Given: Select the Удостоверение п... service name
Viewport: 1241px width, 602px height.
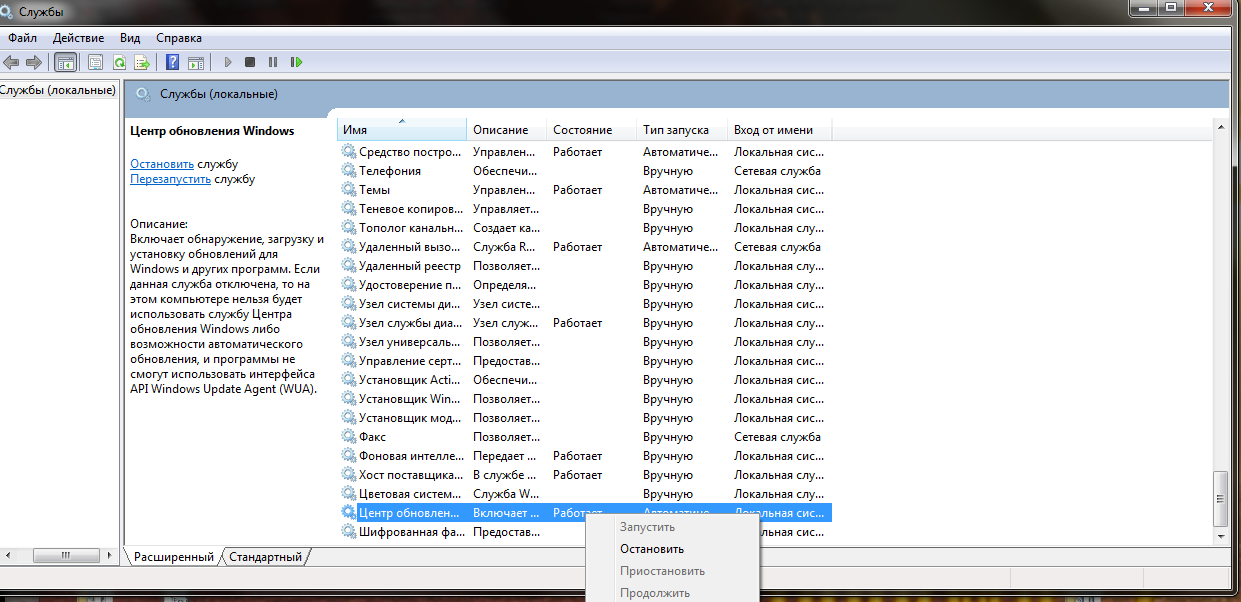Looking at the screenshot, I should point(410,285).
